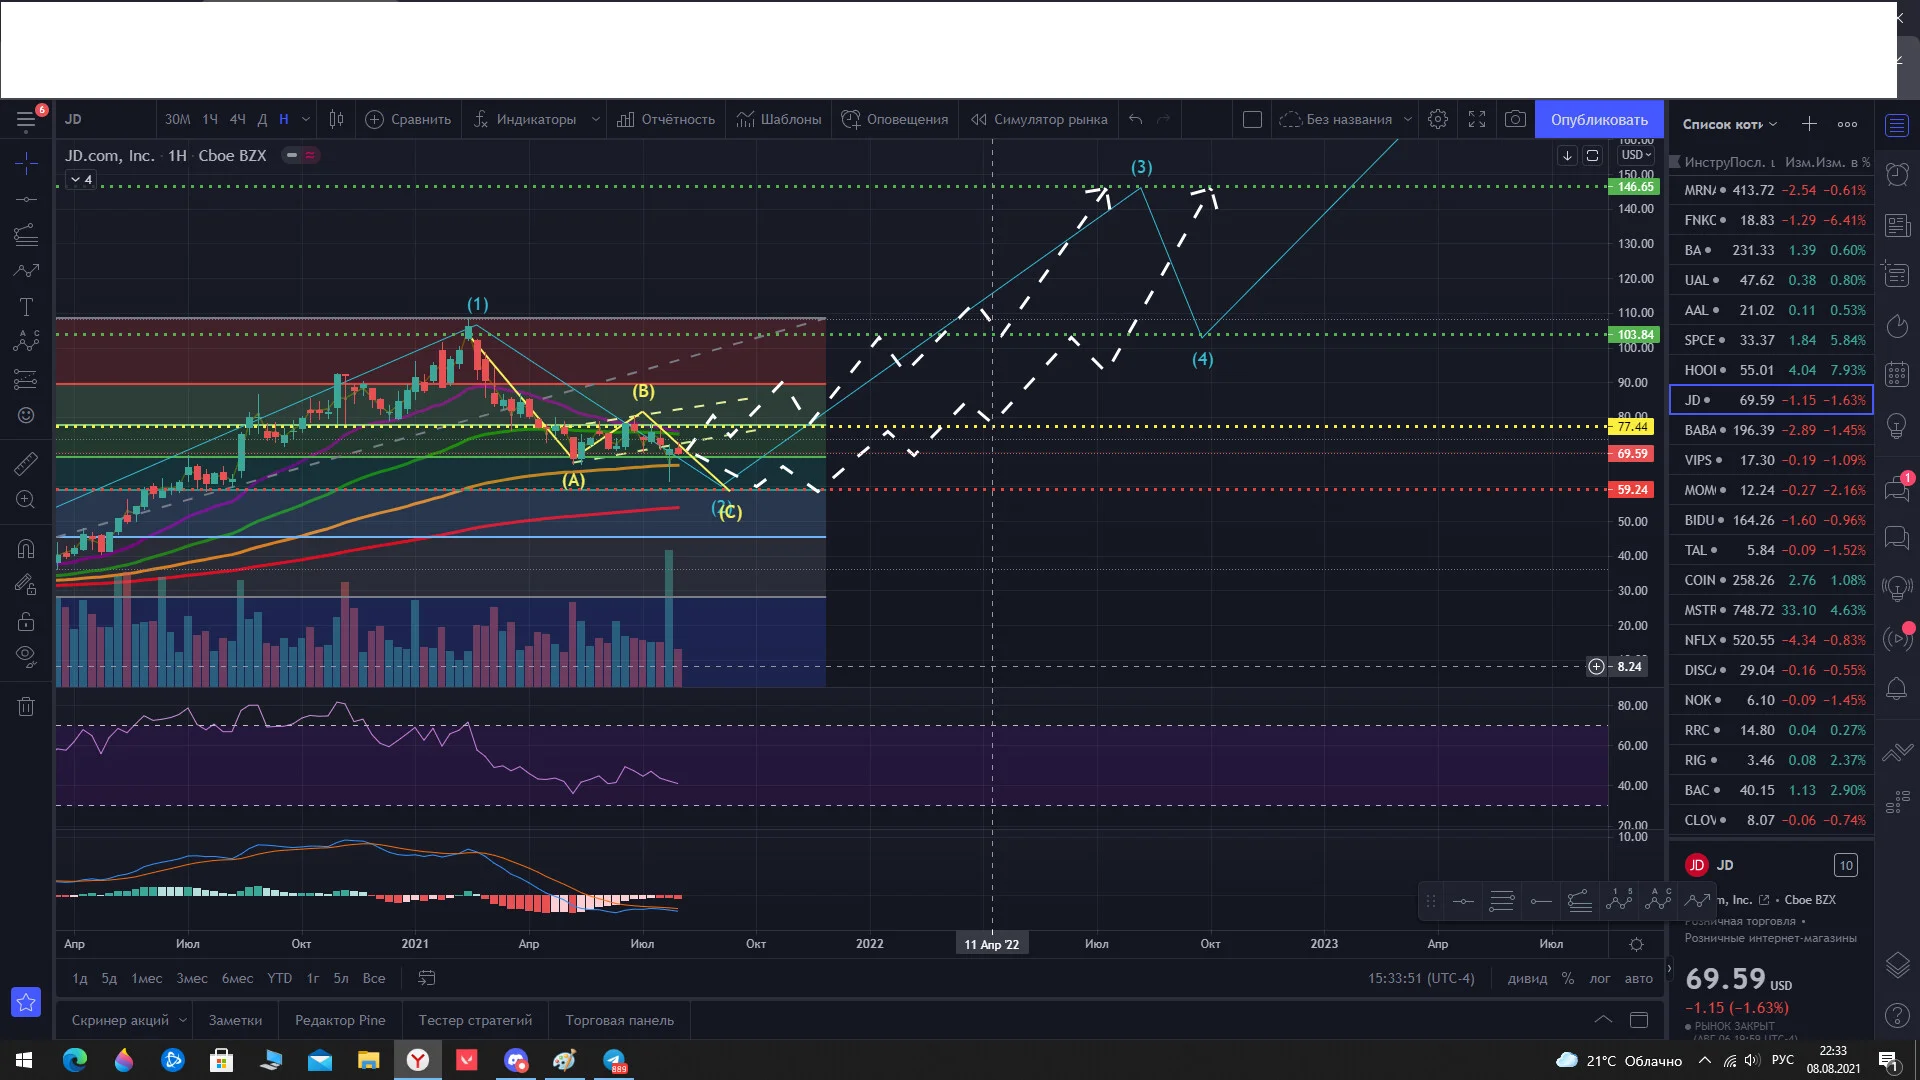Open the forecasting and measurement tools
1920x1080 pixels.
[x=26, y=379]
